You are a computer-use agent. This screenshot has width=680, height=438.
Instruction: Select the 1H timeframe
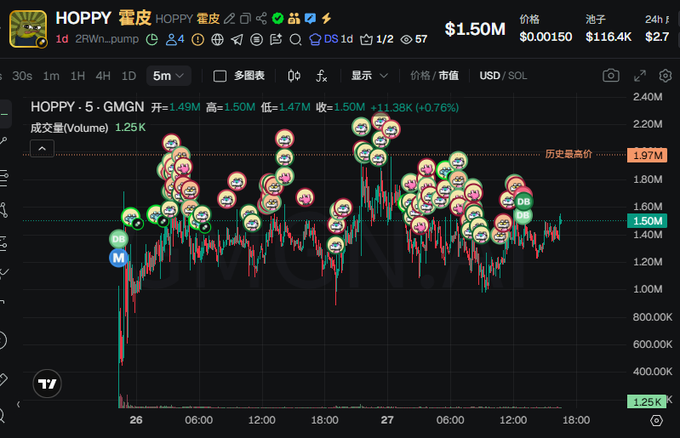click(78, 76)
